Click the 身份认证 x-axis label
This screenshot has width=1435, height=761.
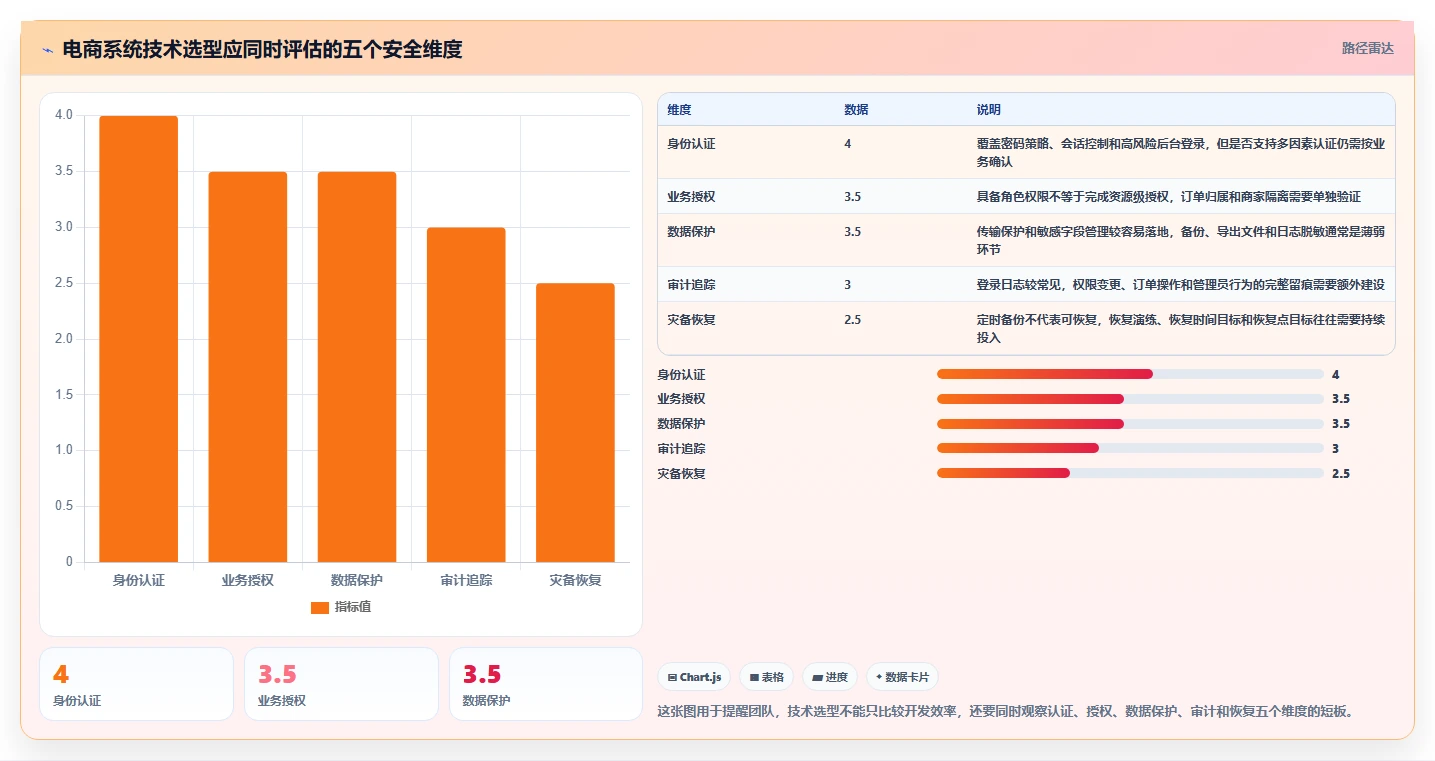point(139,580)
